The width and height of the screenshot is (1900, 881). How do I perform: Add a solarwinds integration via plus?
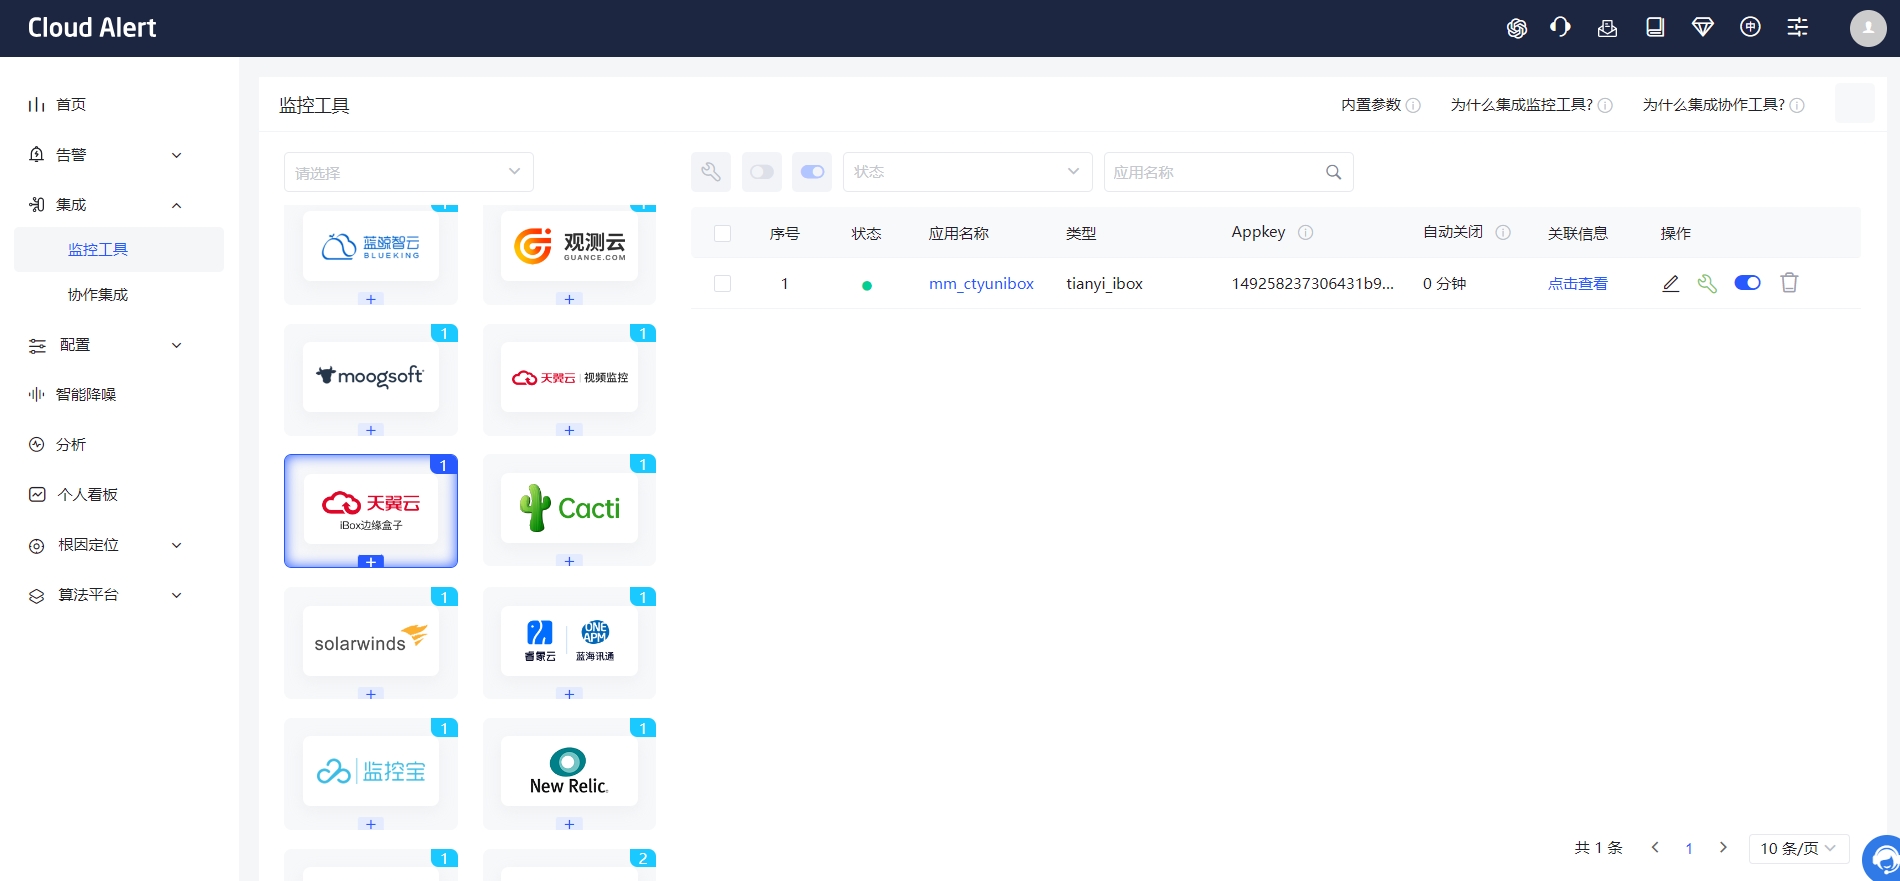tap(371, 694)
